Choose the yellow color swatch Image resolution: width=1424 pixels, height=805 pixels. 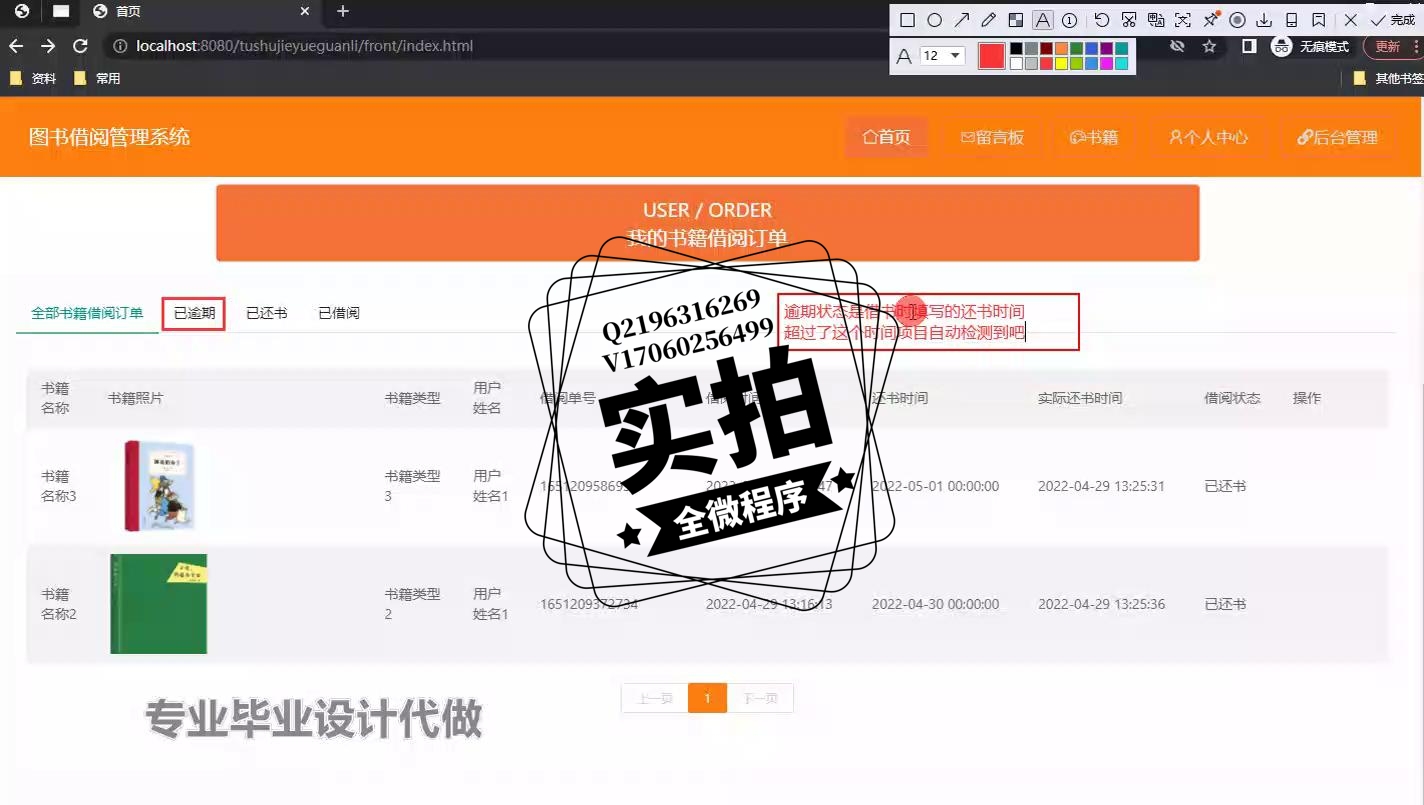click(x=1062, y=63)
